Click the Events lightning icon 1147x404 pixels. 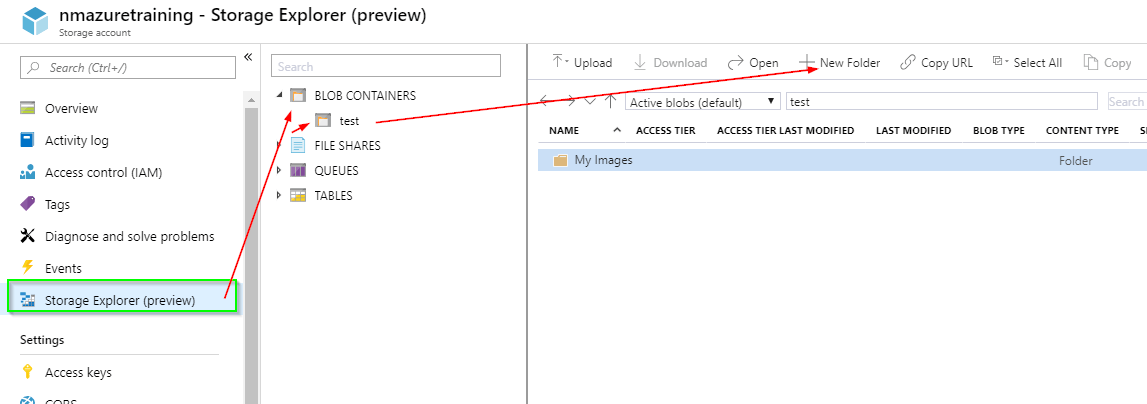pos(28,268)
